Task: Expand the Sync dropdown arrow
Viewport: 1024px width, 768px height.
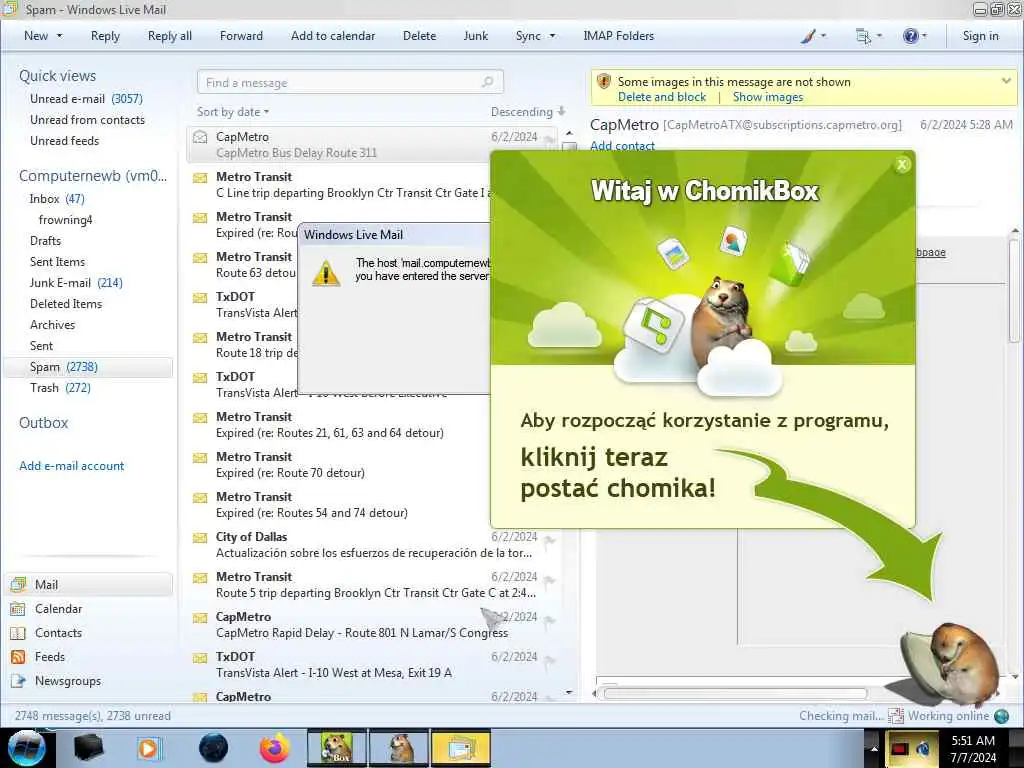Action: pyautogui.click(x=552, y=36)
